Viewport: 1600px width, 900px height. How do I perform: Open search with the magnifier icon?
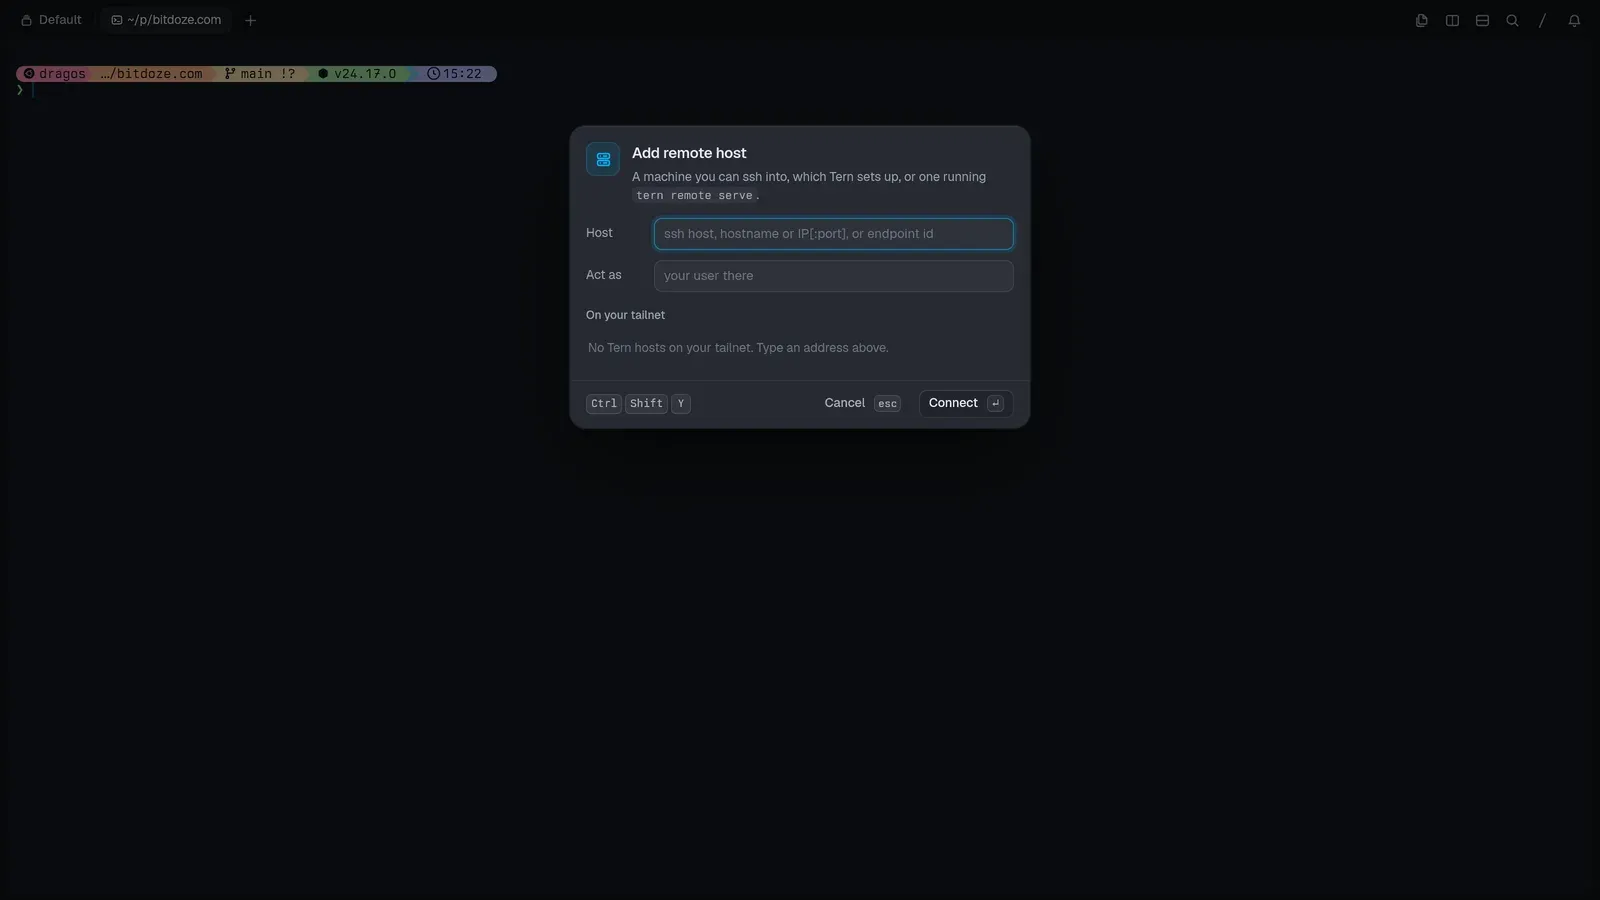[1512, 20]
